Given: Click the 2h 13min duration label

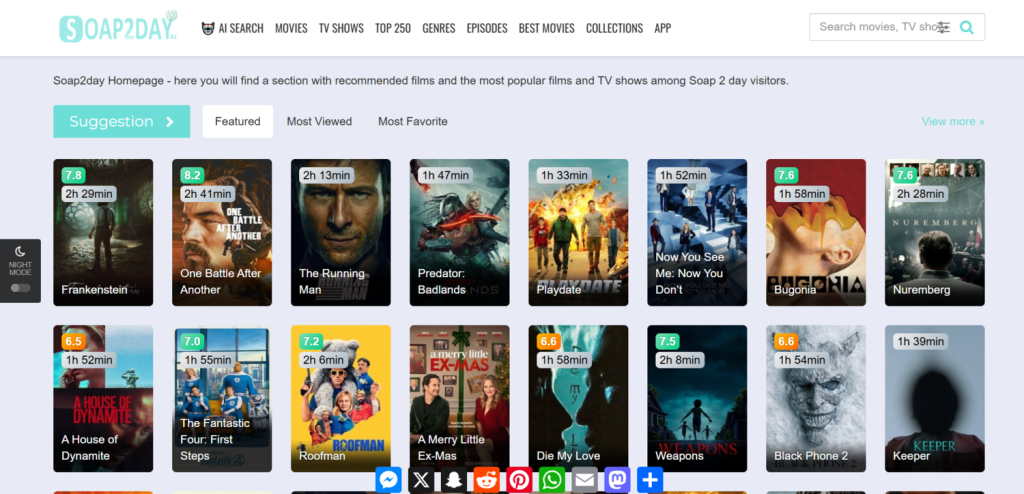Looking at the screenshot, I should coord(327,175).
